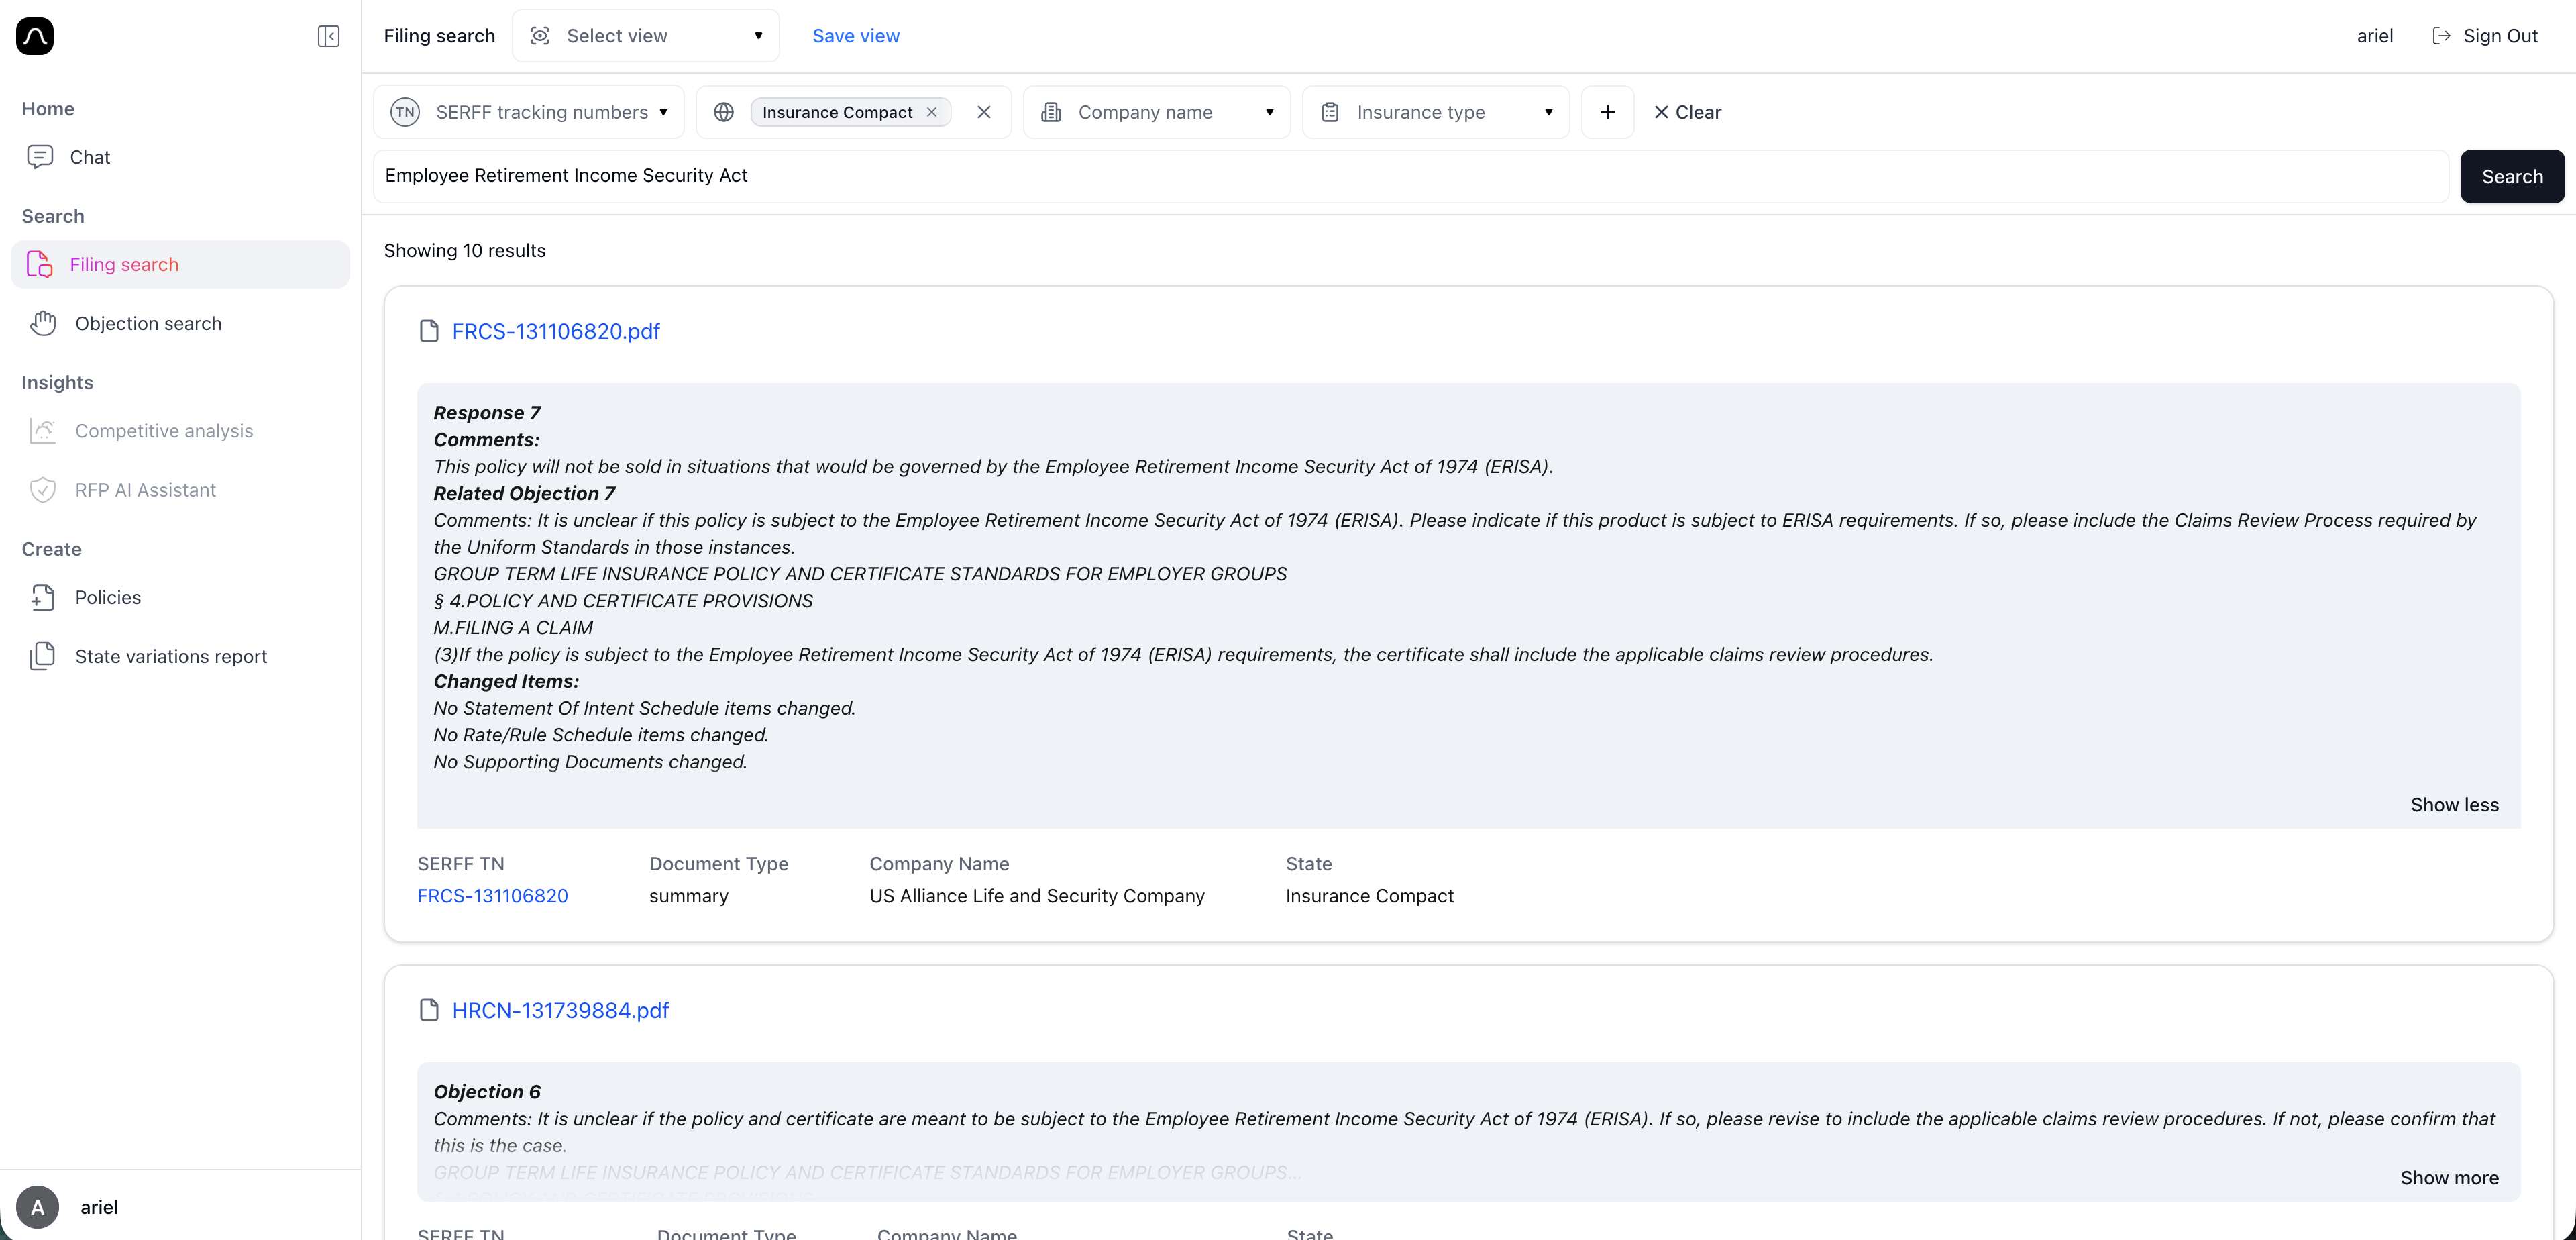
Task: Collapse the sidebar with the panel icon
Action: [328, 36]
